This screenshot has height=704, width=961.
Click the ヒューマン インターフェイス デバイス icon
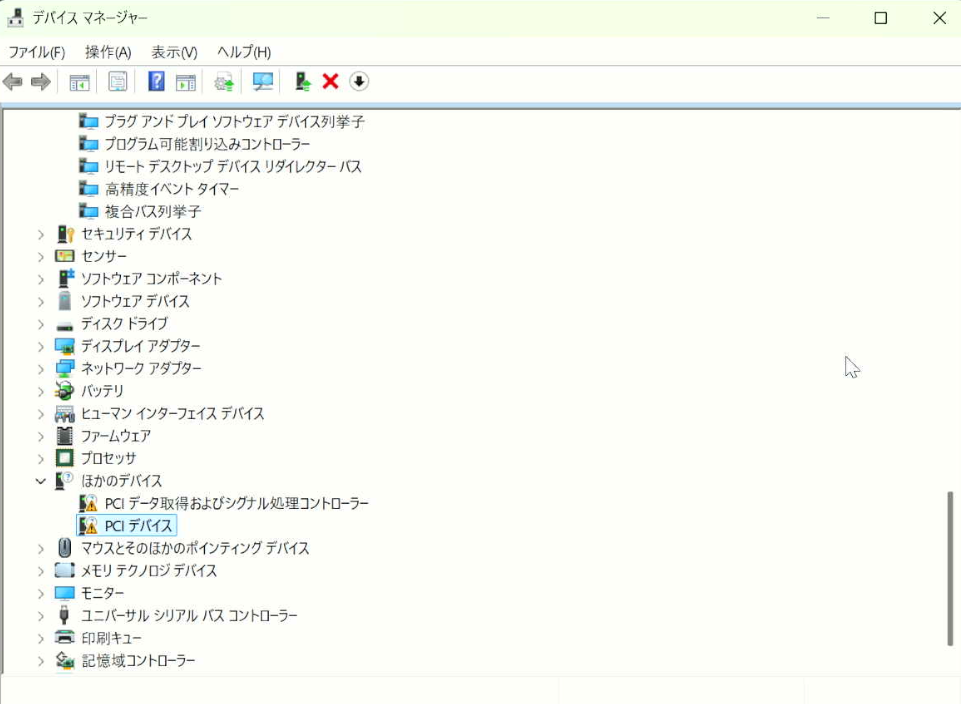point(65,414)
